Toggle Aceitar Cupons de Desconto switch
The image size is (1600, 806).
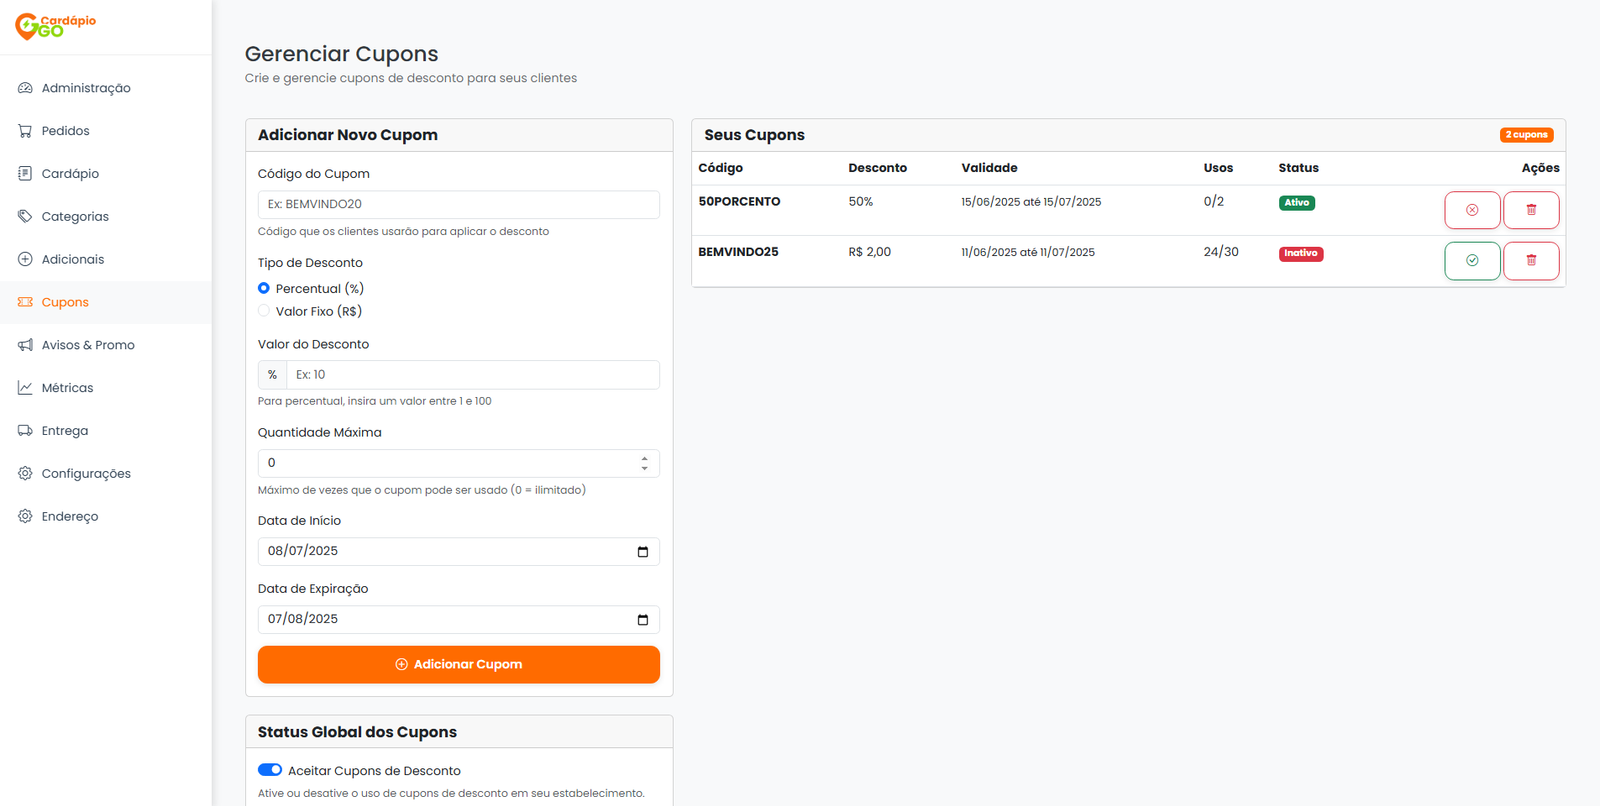[270, 770]
